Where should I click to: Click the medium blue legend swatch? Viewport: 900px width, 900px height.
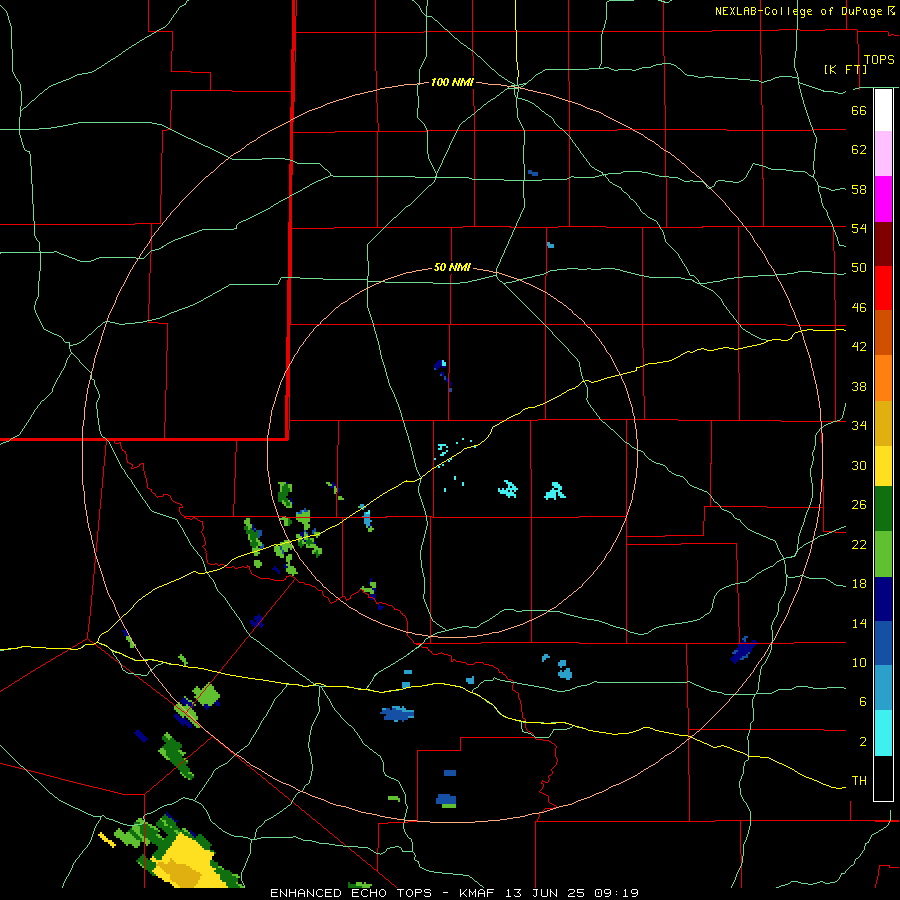click(883, 644)
